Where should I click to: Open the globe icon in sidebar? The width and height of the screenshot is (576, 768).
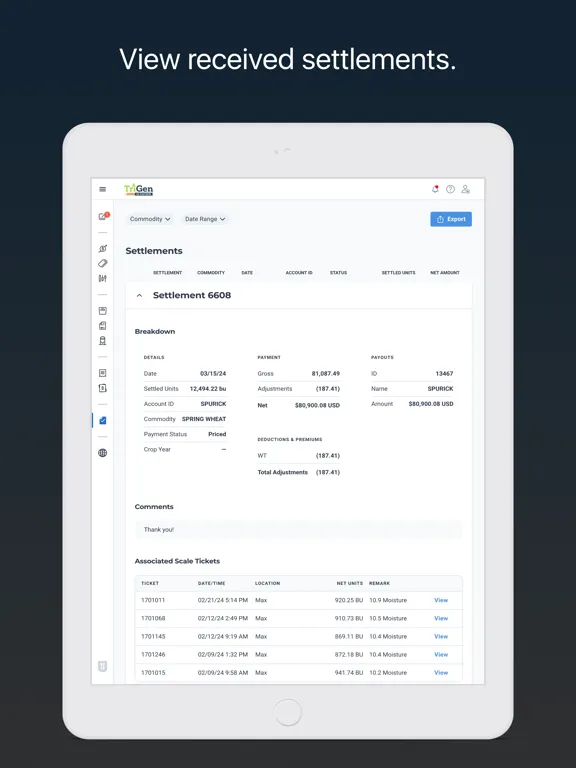[x=102, y=453]
